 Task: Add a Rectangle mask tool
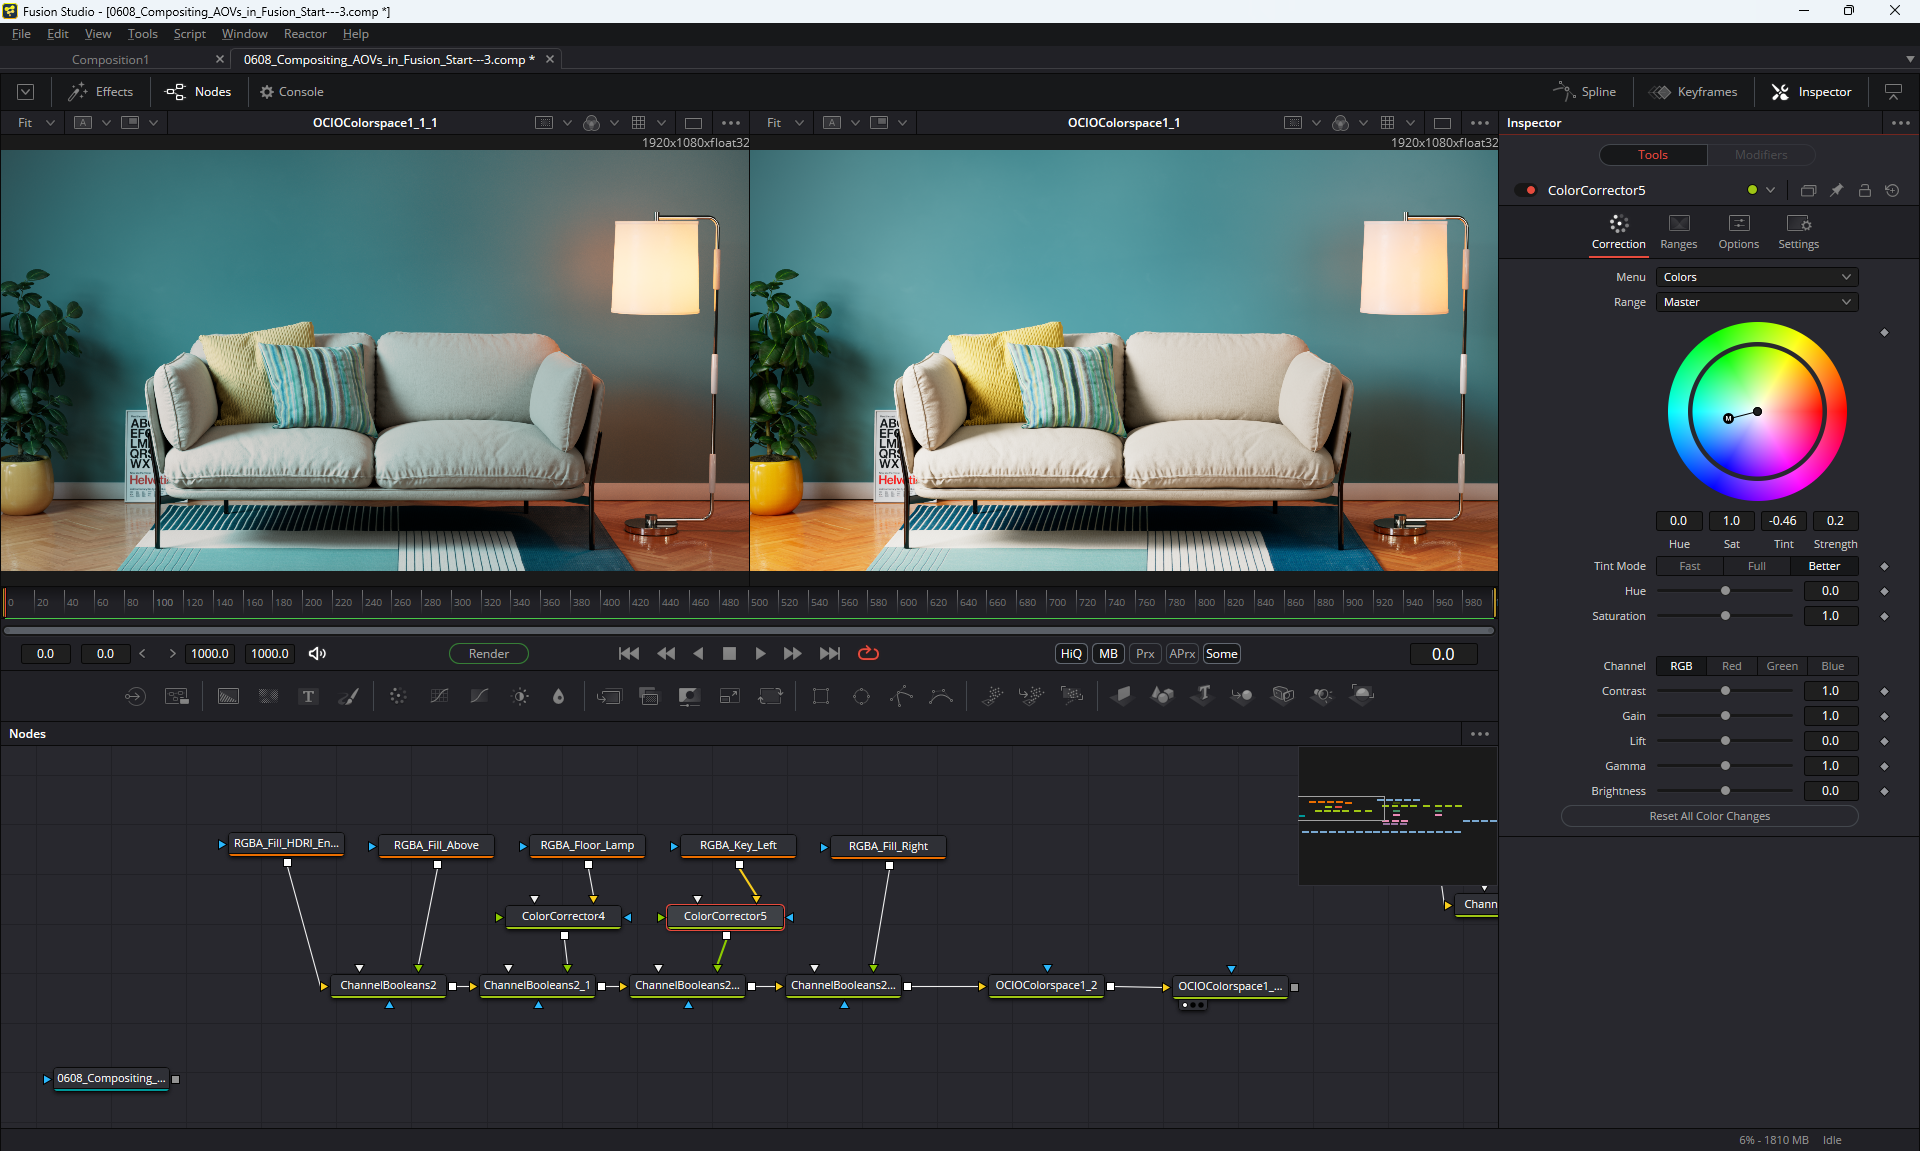pos(821,696)
